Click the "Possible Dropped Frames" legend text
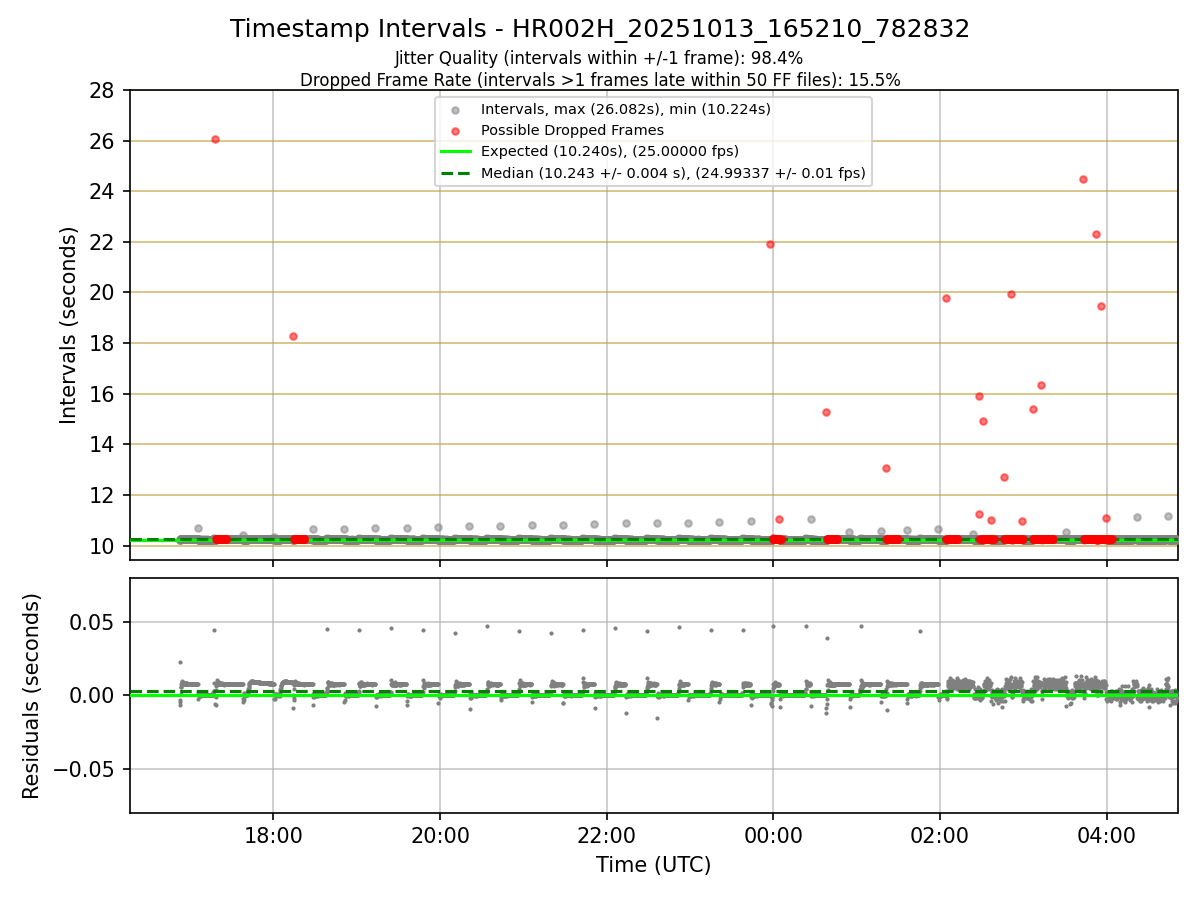 (572, 130)
